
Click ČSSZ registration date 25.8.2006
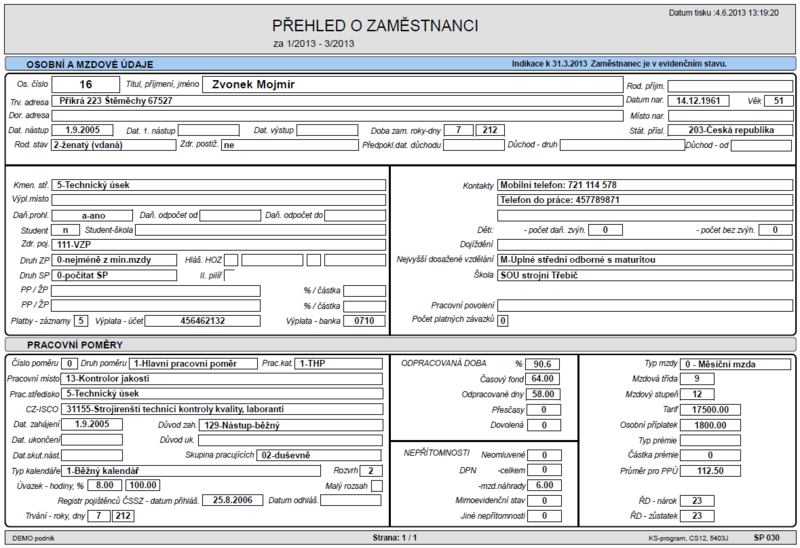coord(233,500)
